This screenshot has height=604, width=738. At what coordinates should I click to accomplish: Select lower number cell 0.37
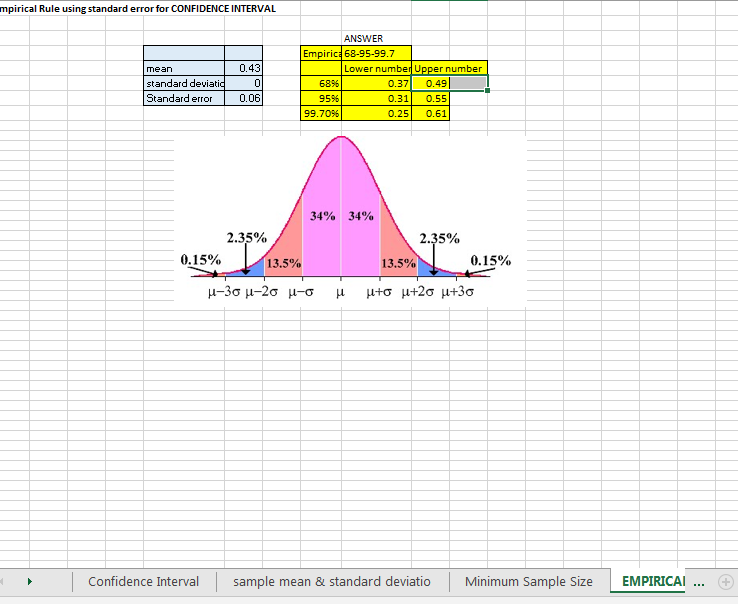point(376,83)
